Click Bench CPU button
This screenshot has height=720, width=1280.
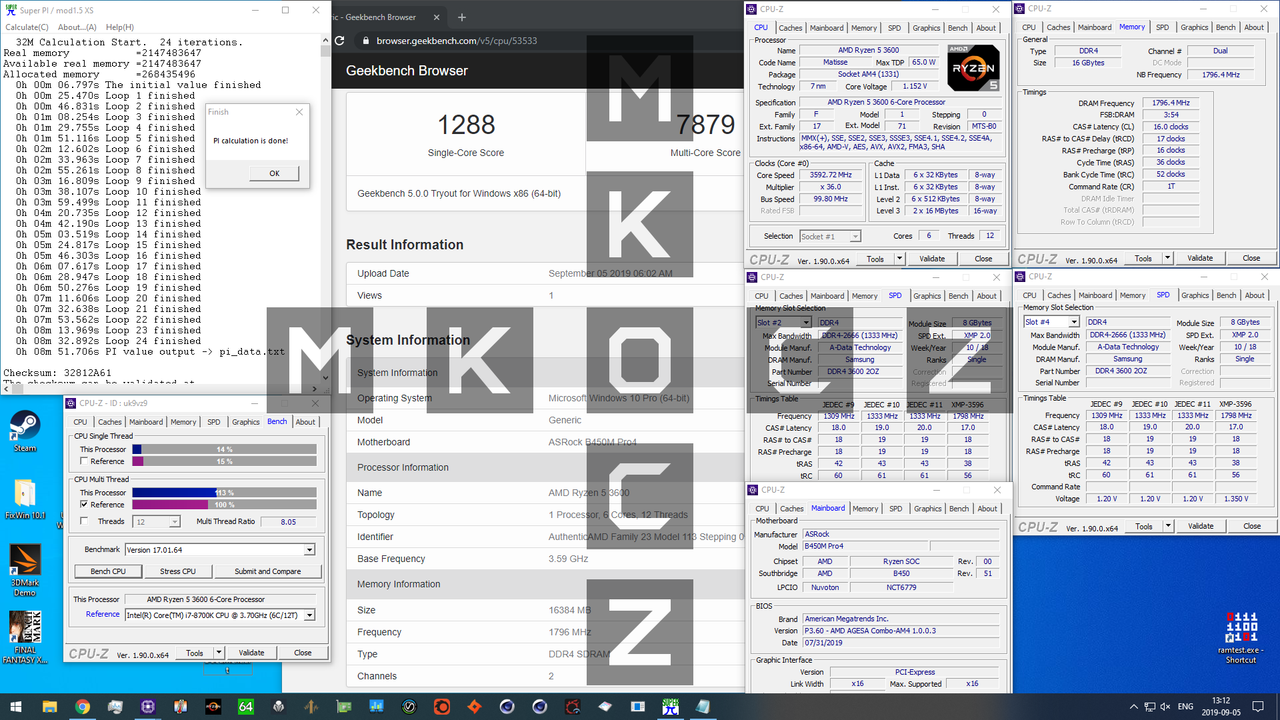pos(108,571)
